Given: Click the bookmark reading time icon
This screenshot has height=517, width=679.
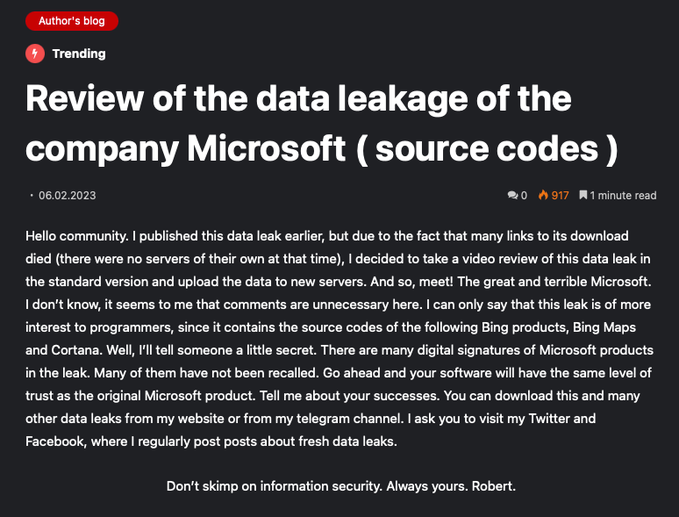Looking at the screenshot, I should point(583,195).
